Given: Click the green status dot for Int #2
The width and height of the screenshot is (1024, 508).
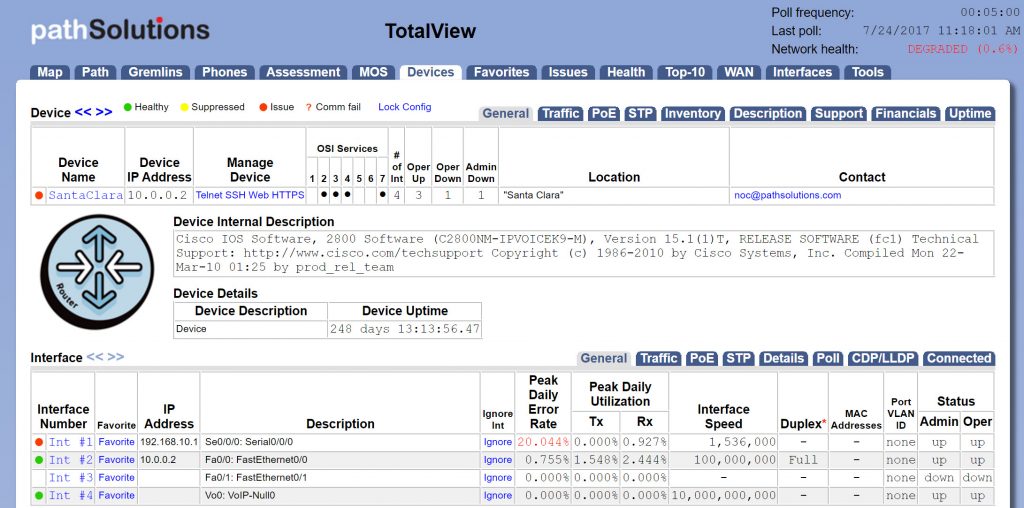Looking at the screenshot, I should click(x=39, y=460).
